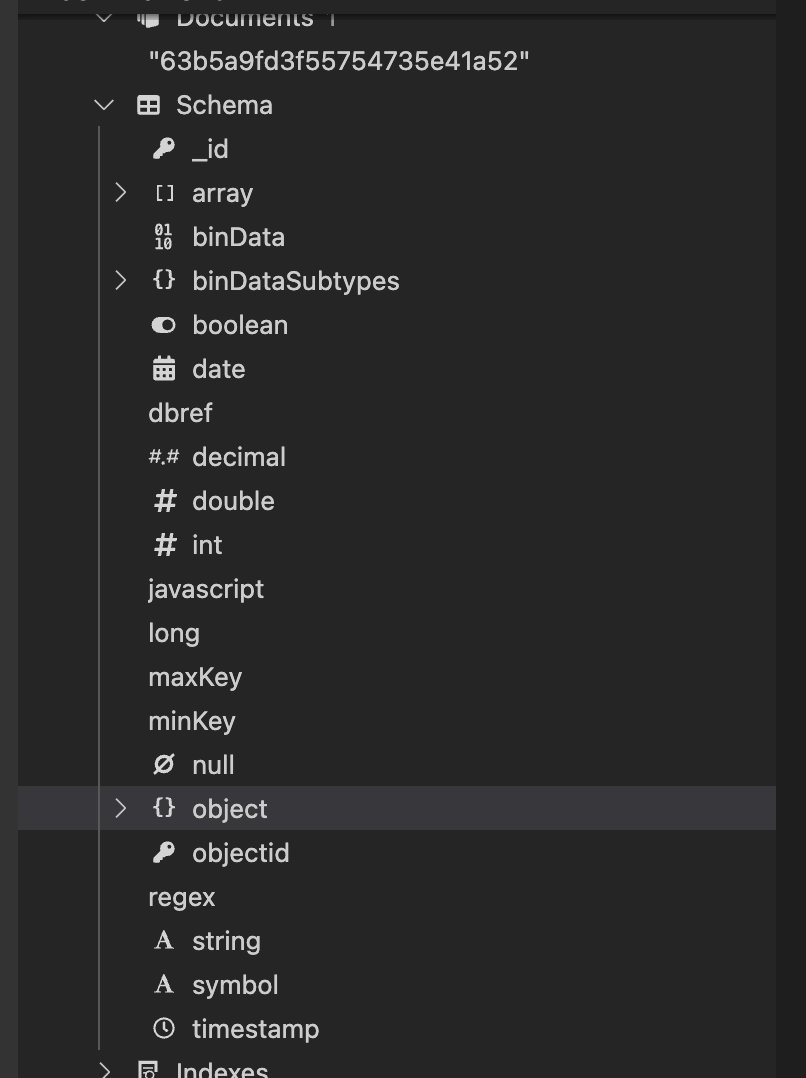Expand the array field chevron
Screen dimensions: 806x1078
[x=121, y=193]
